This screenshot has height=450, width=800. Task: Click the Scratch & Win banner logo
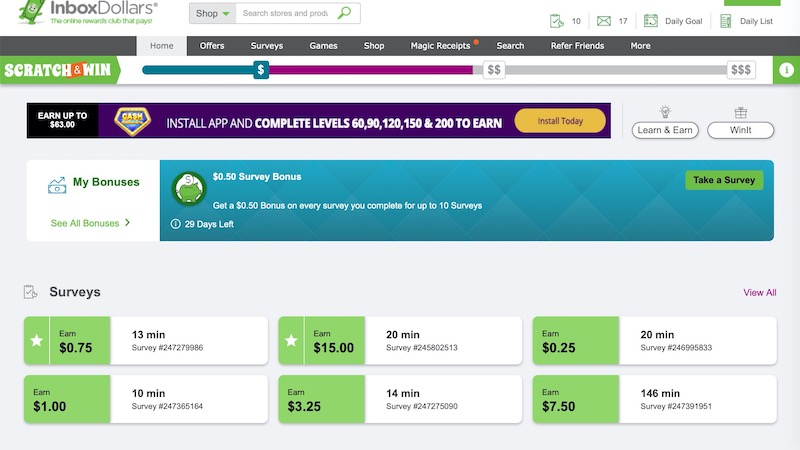pyautogui.click(x=58, y=70)
